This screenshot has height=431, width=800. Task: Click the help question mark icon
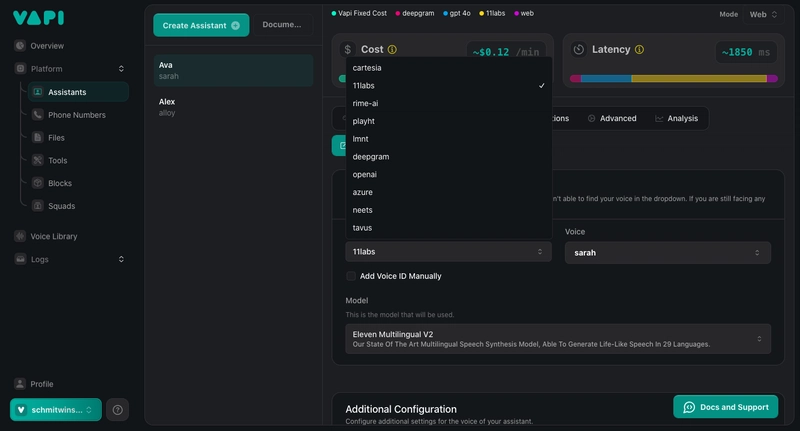click(118, 409)
